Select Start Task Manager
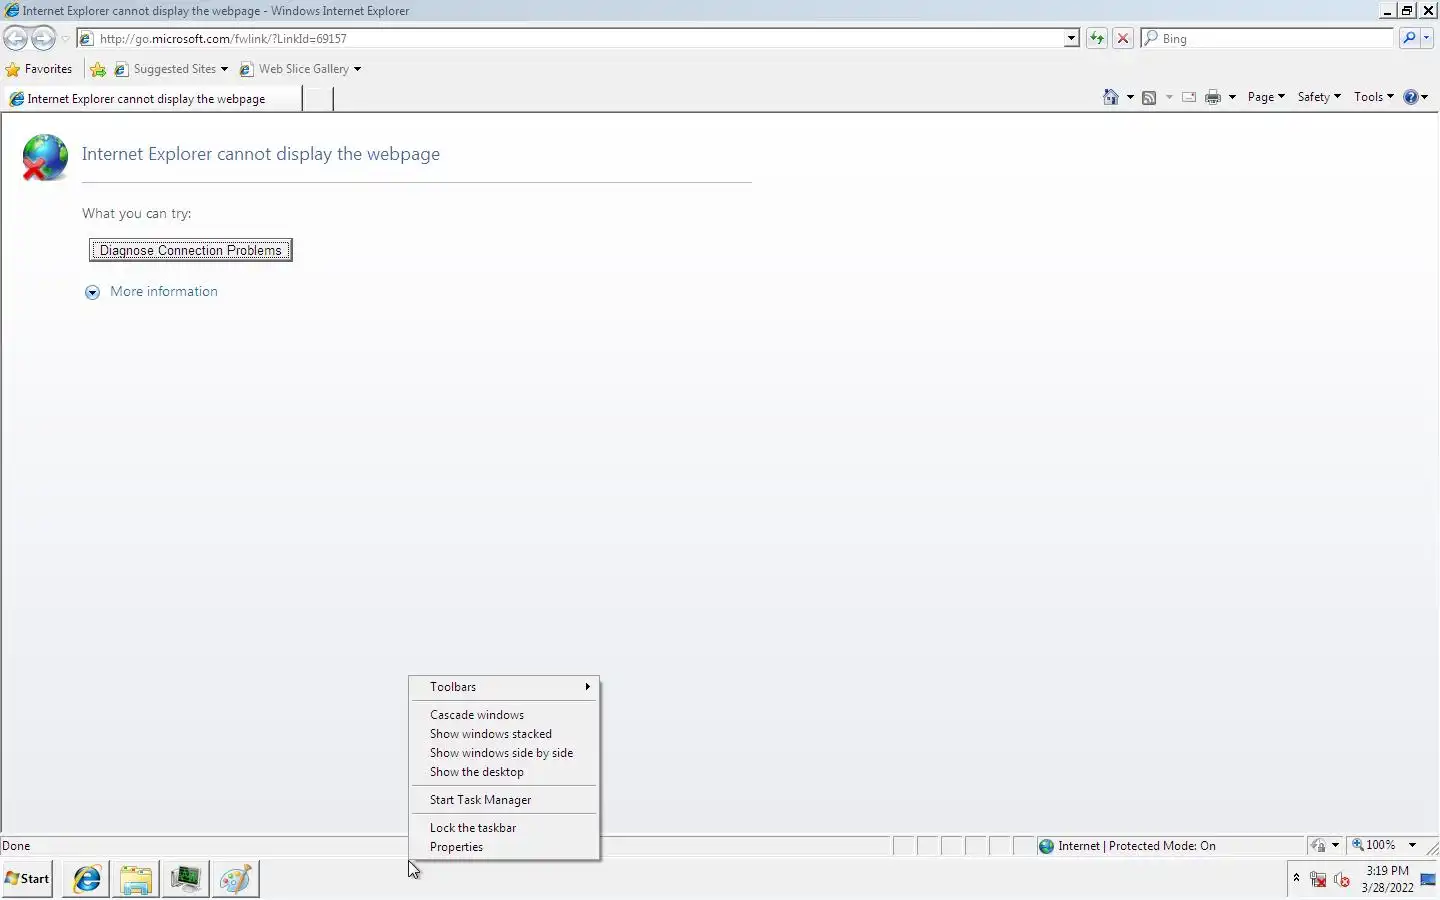 coord(505,800)
